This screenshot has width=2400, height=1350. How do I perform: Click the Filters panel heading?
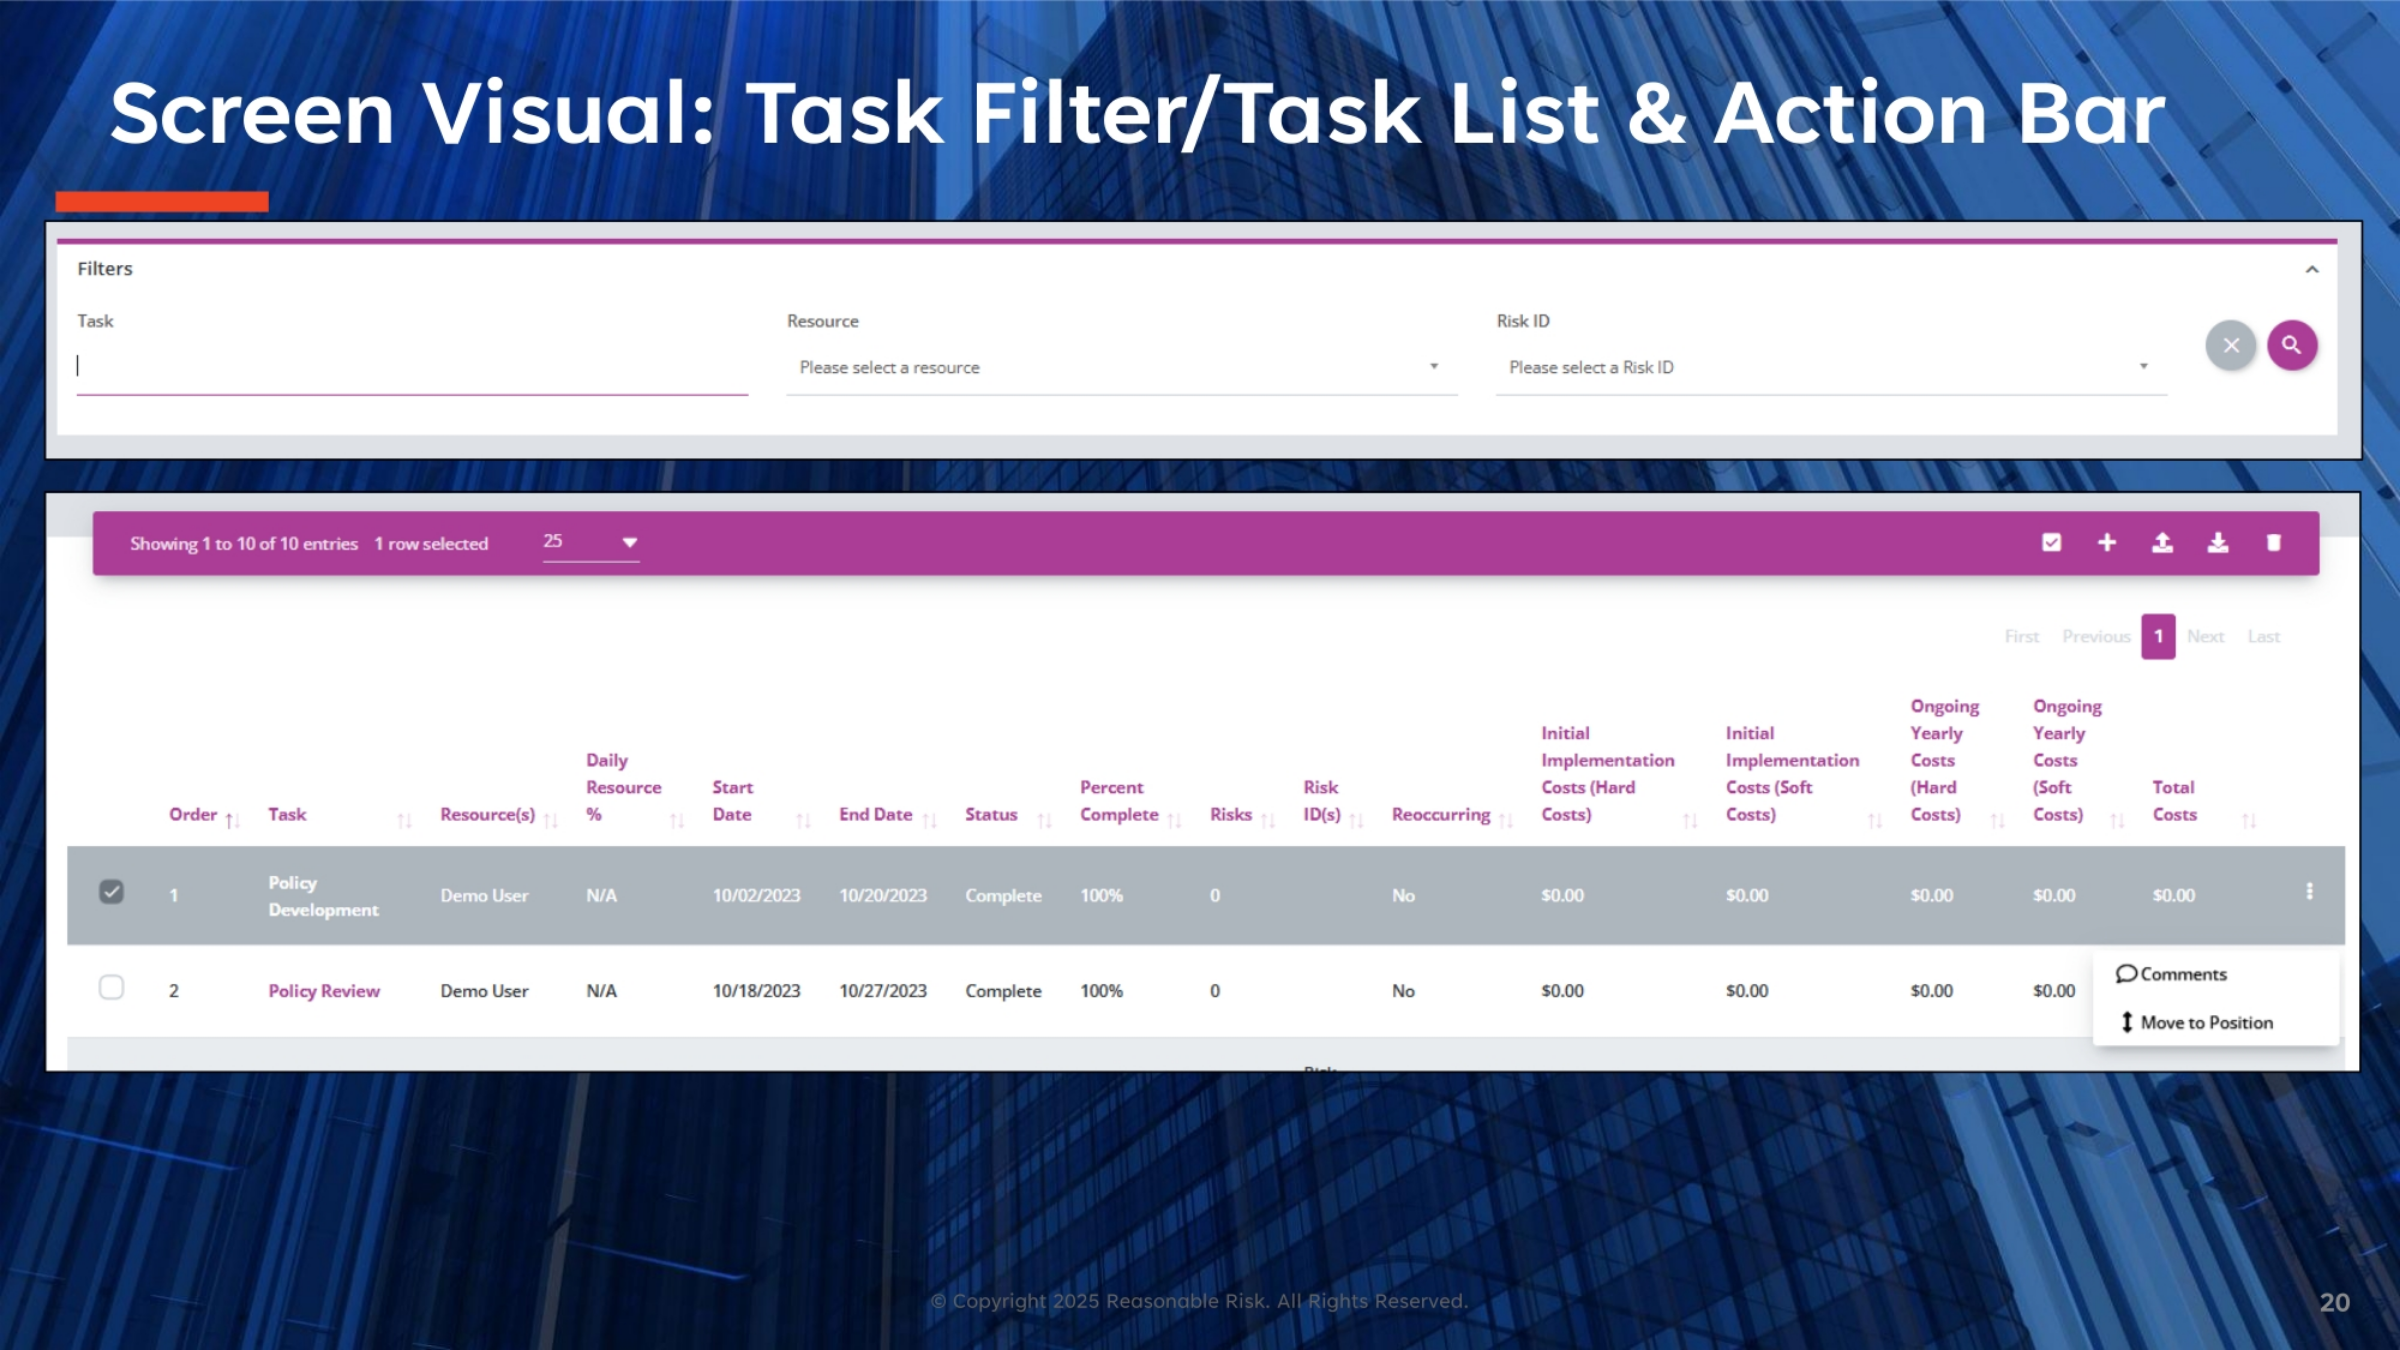105,269
